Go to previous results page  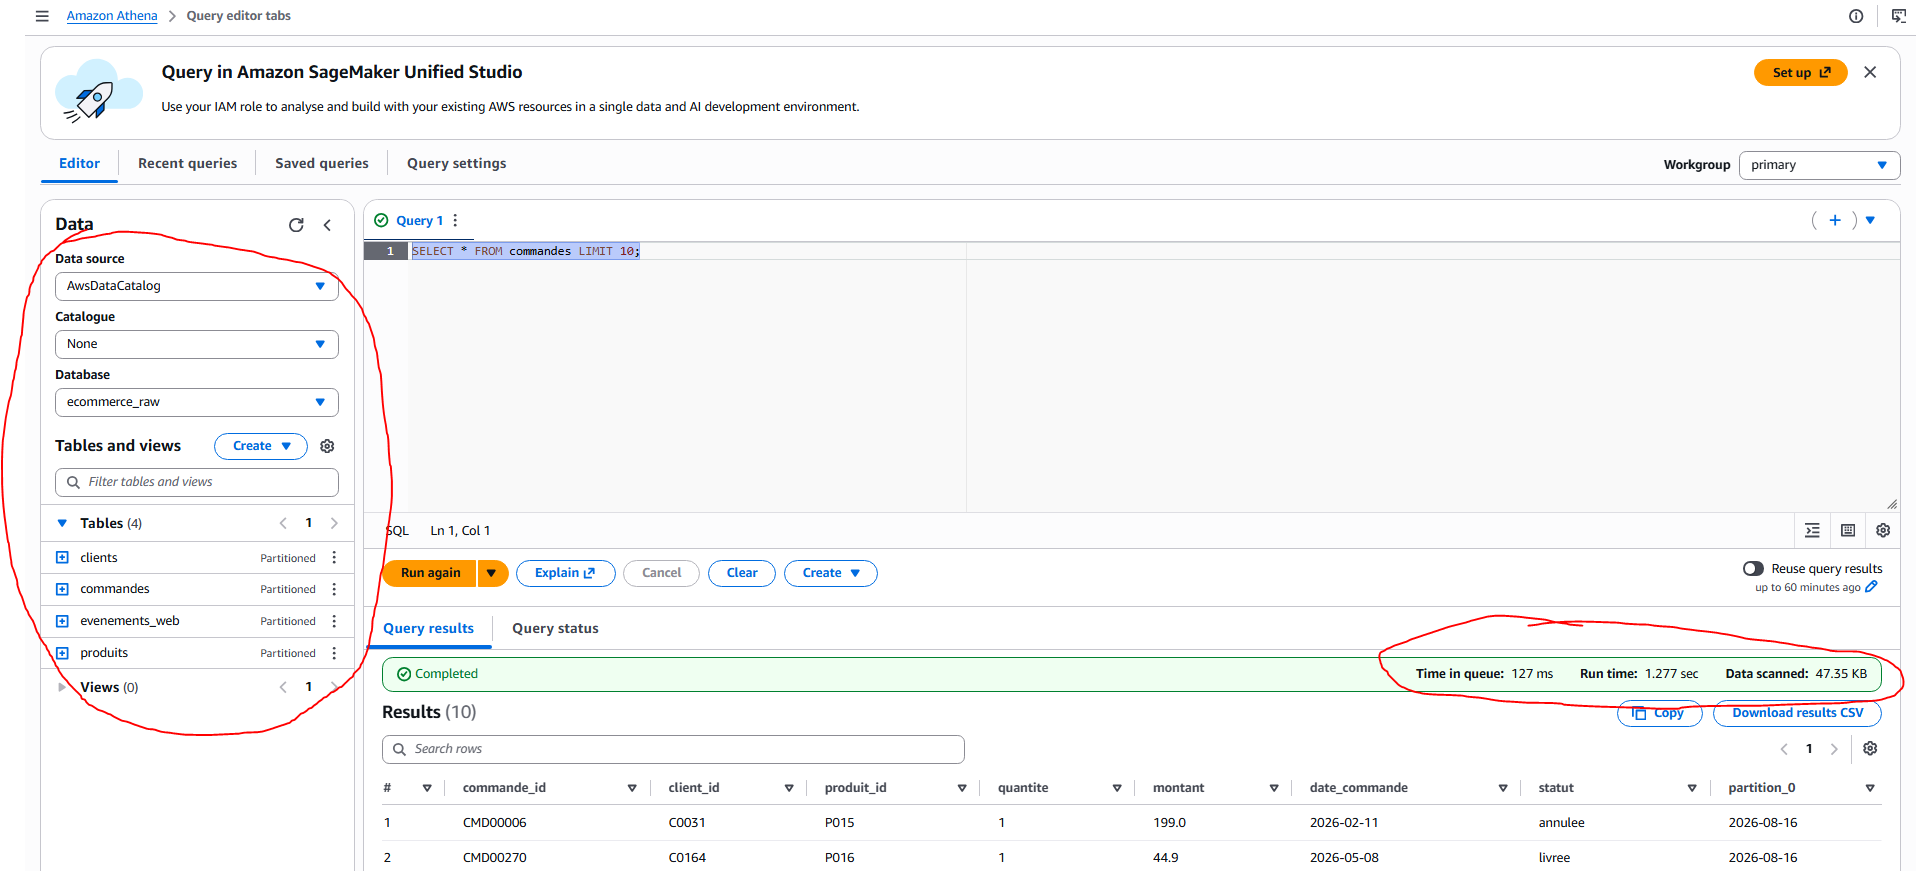tap(1784, 749)
